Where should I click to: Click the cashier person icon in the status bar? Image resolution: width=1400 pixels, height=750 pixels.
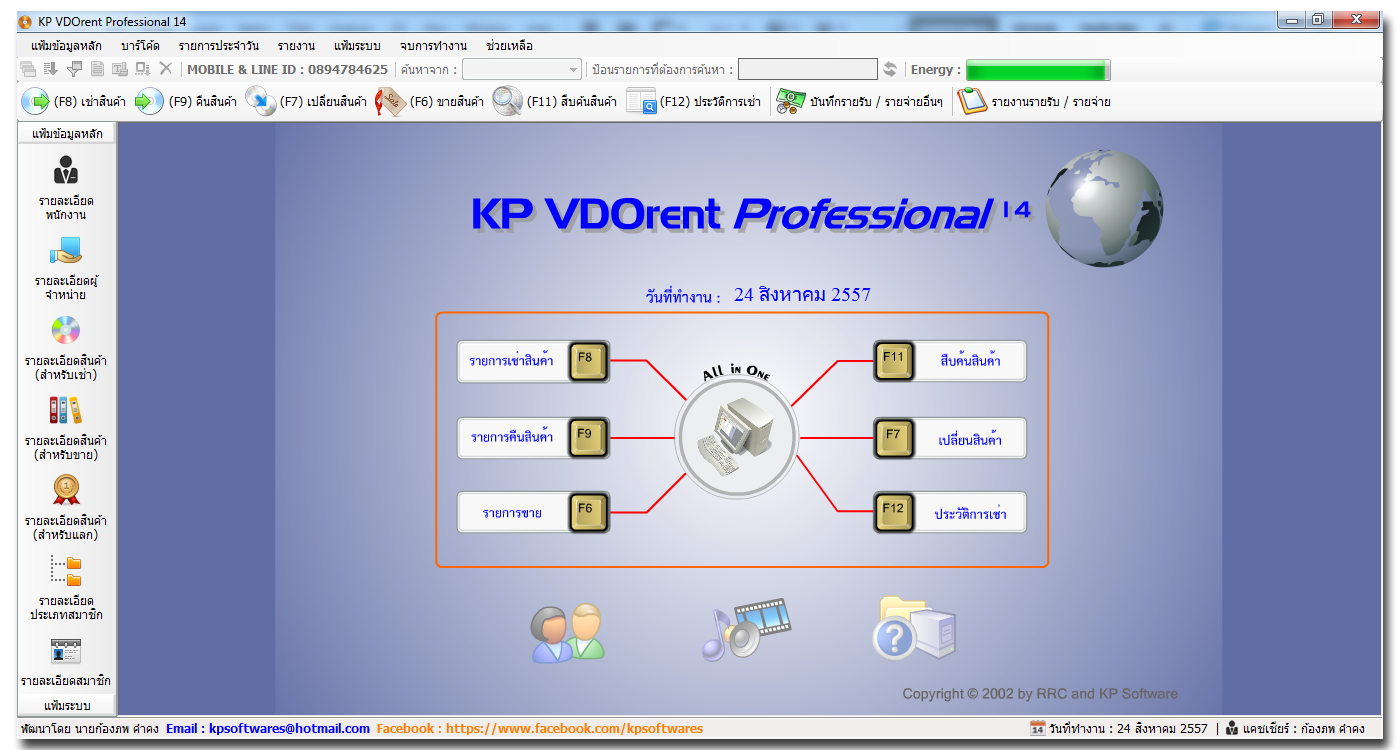coord(1232,729)
